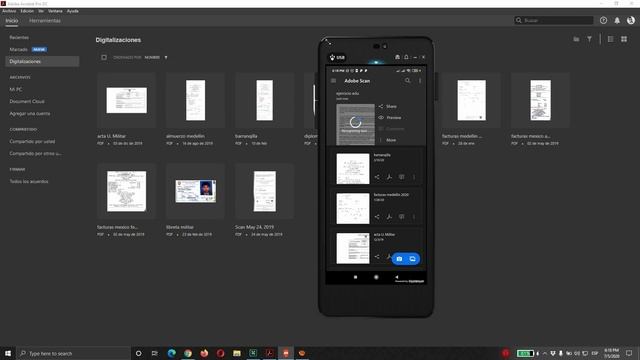Tap the Android back button

pyautogui.click(x=396, y=277)
